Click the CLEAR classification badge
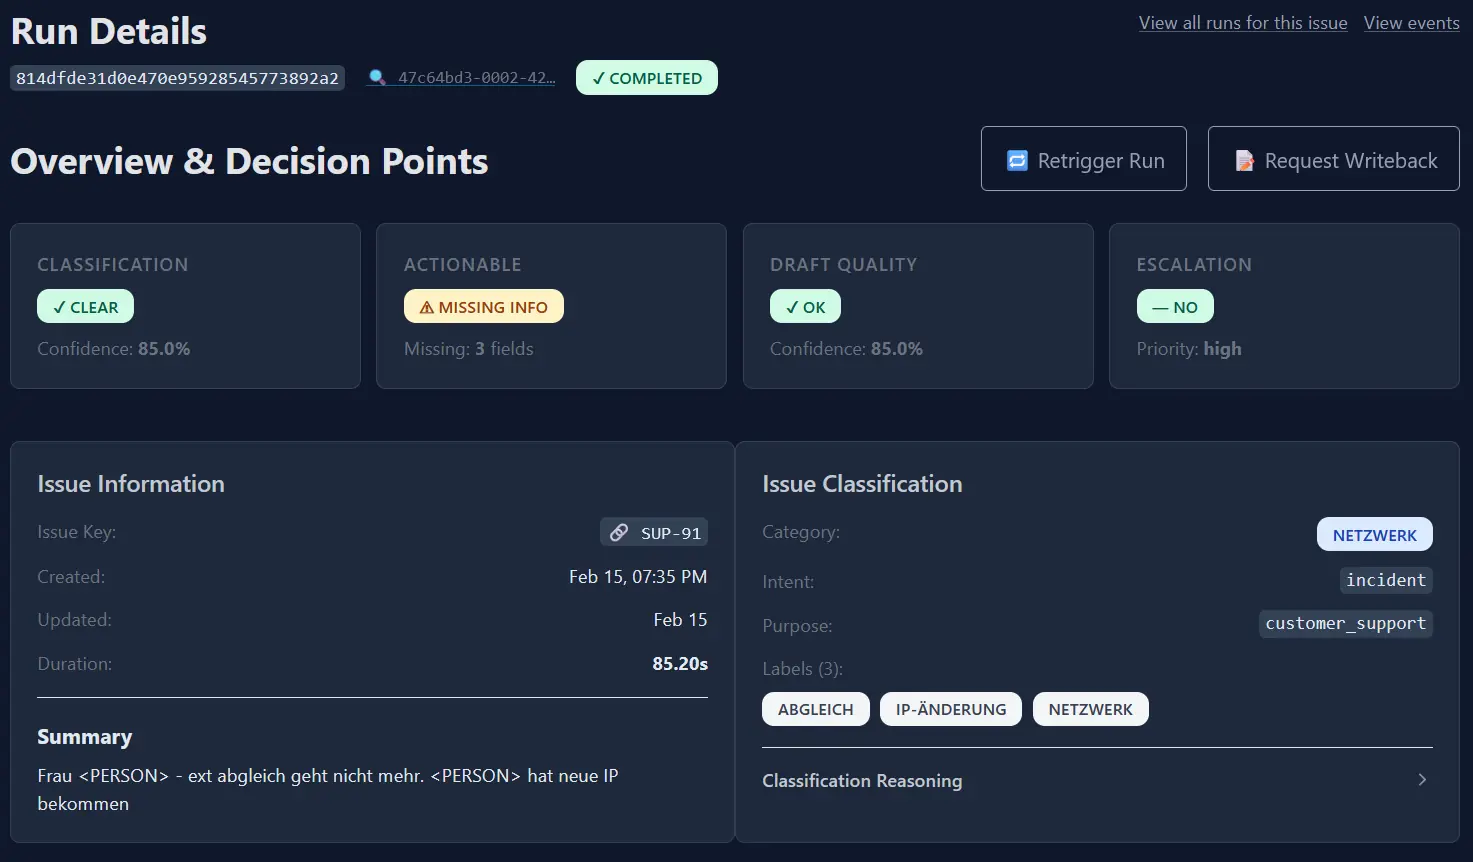Image resolution: width=1473 pixels, height=862 pixels. (85, 306)
